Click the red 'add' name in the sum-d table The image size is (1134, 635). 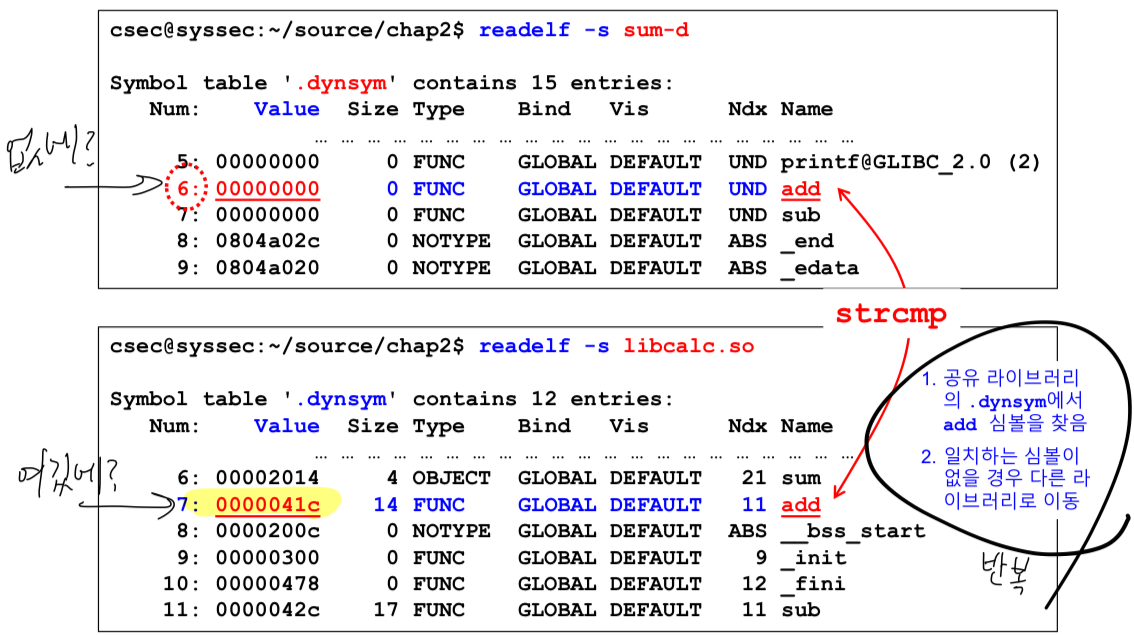click(801, 189)
